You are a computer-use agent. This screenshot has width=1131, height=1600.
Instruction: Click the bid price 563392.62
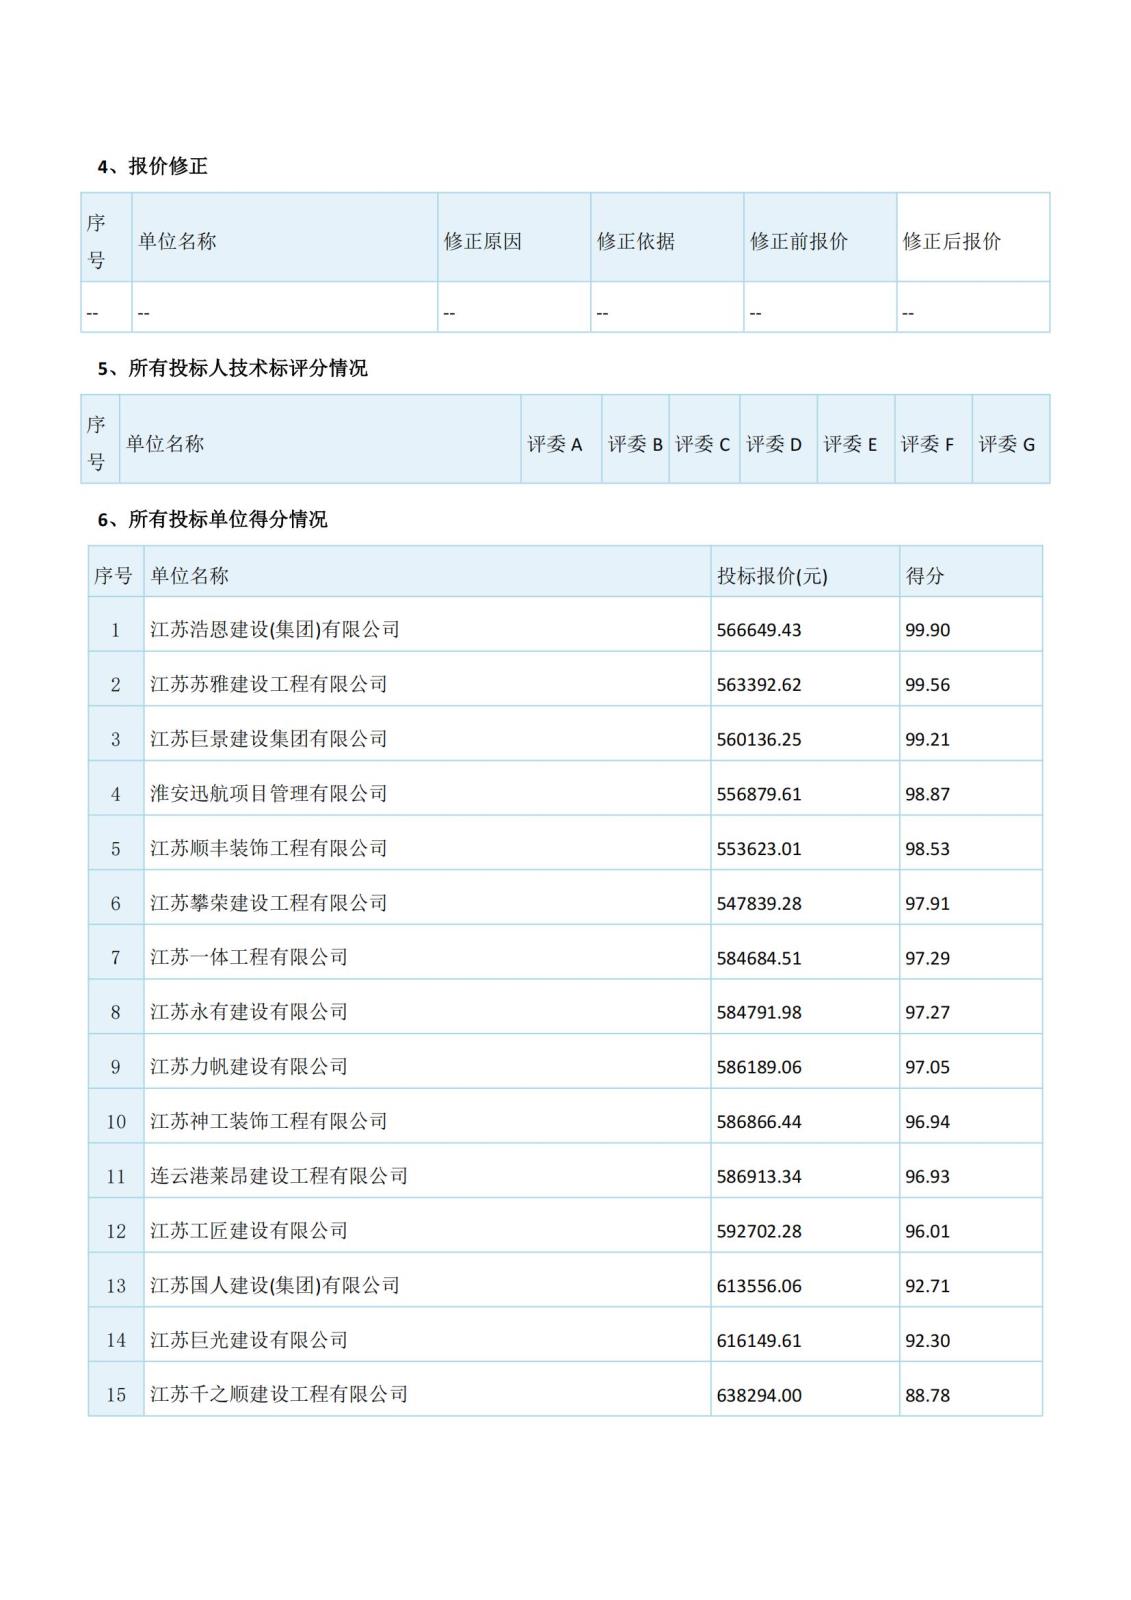[x=759, y=685]
